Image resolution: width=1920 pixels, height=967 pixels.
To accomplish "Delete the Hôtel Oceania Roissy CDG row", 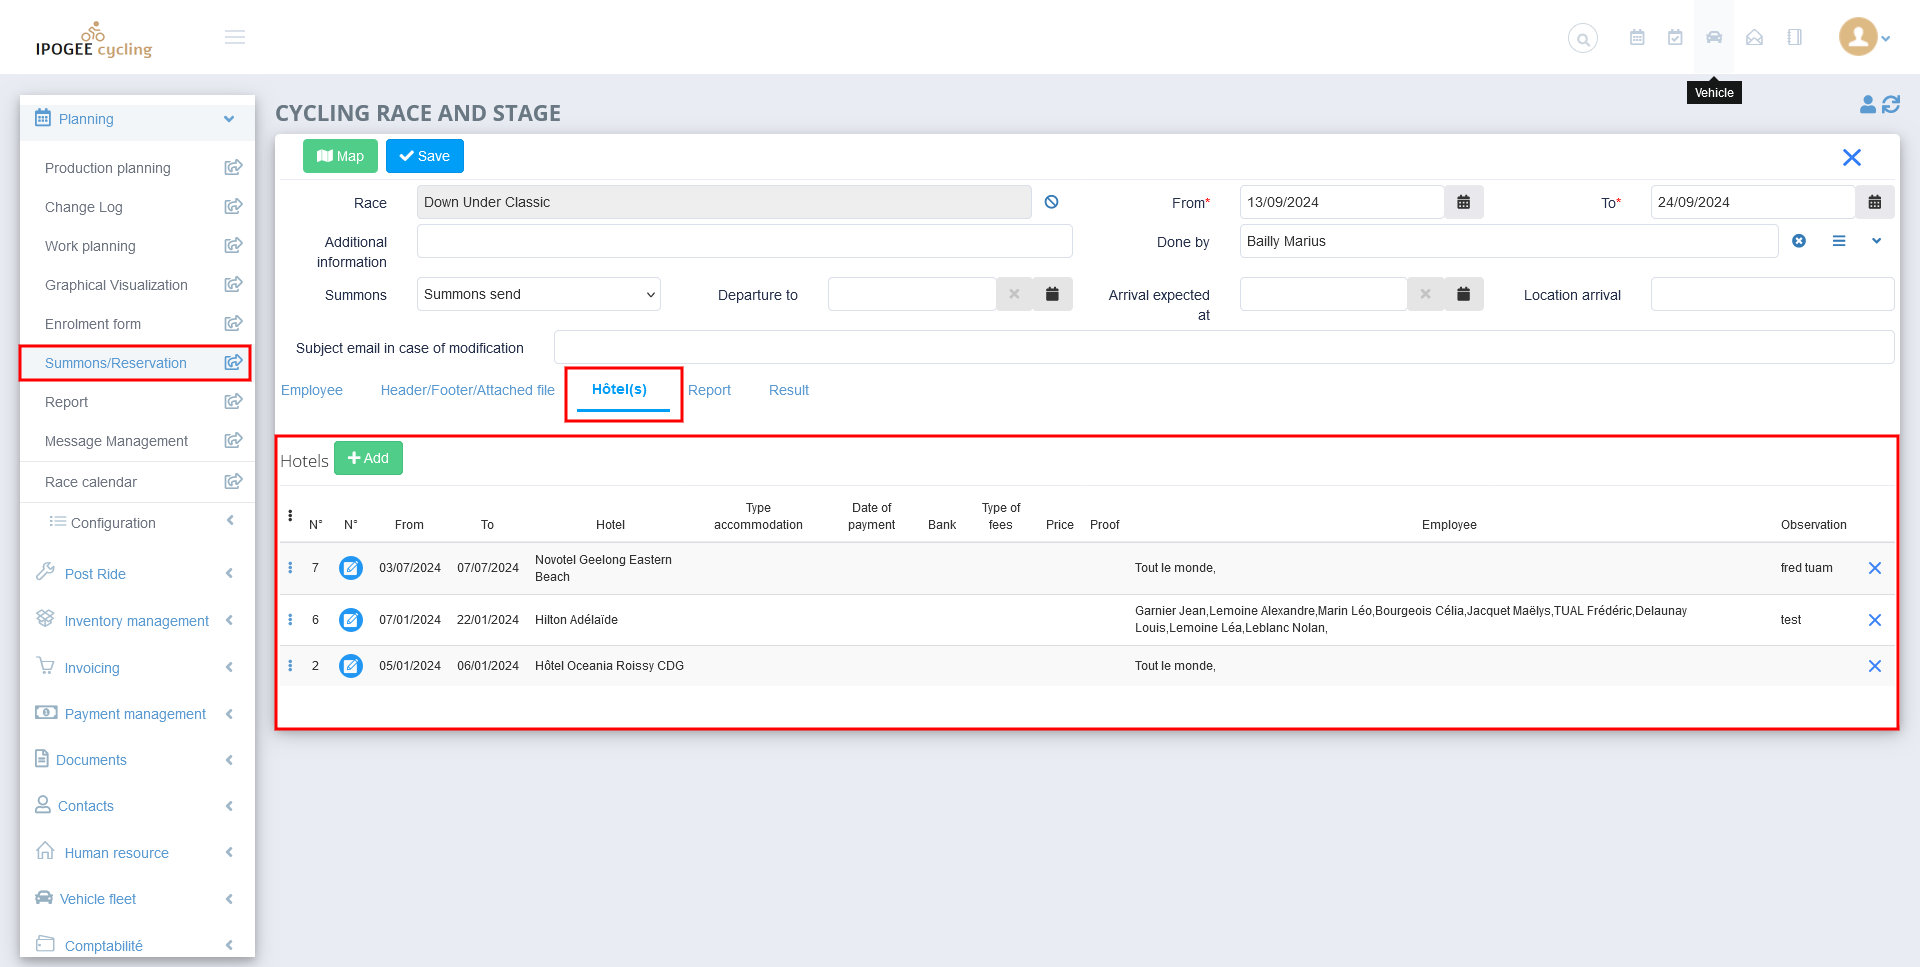I will pyautogui.click(x=1875, y=666).
